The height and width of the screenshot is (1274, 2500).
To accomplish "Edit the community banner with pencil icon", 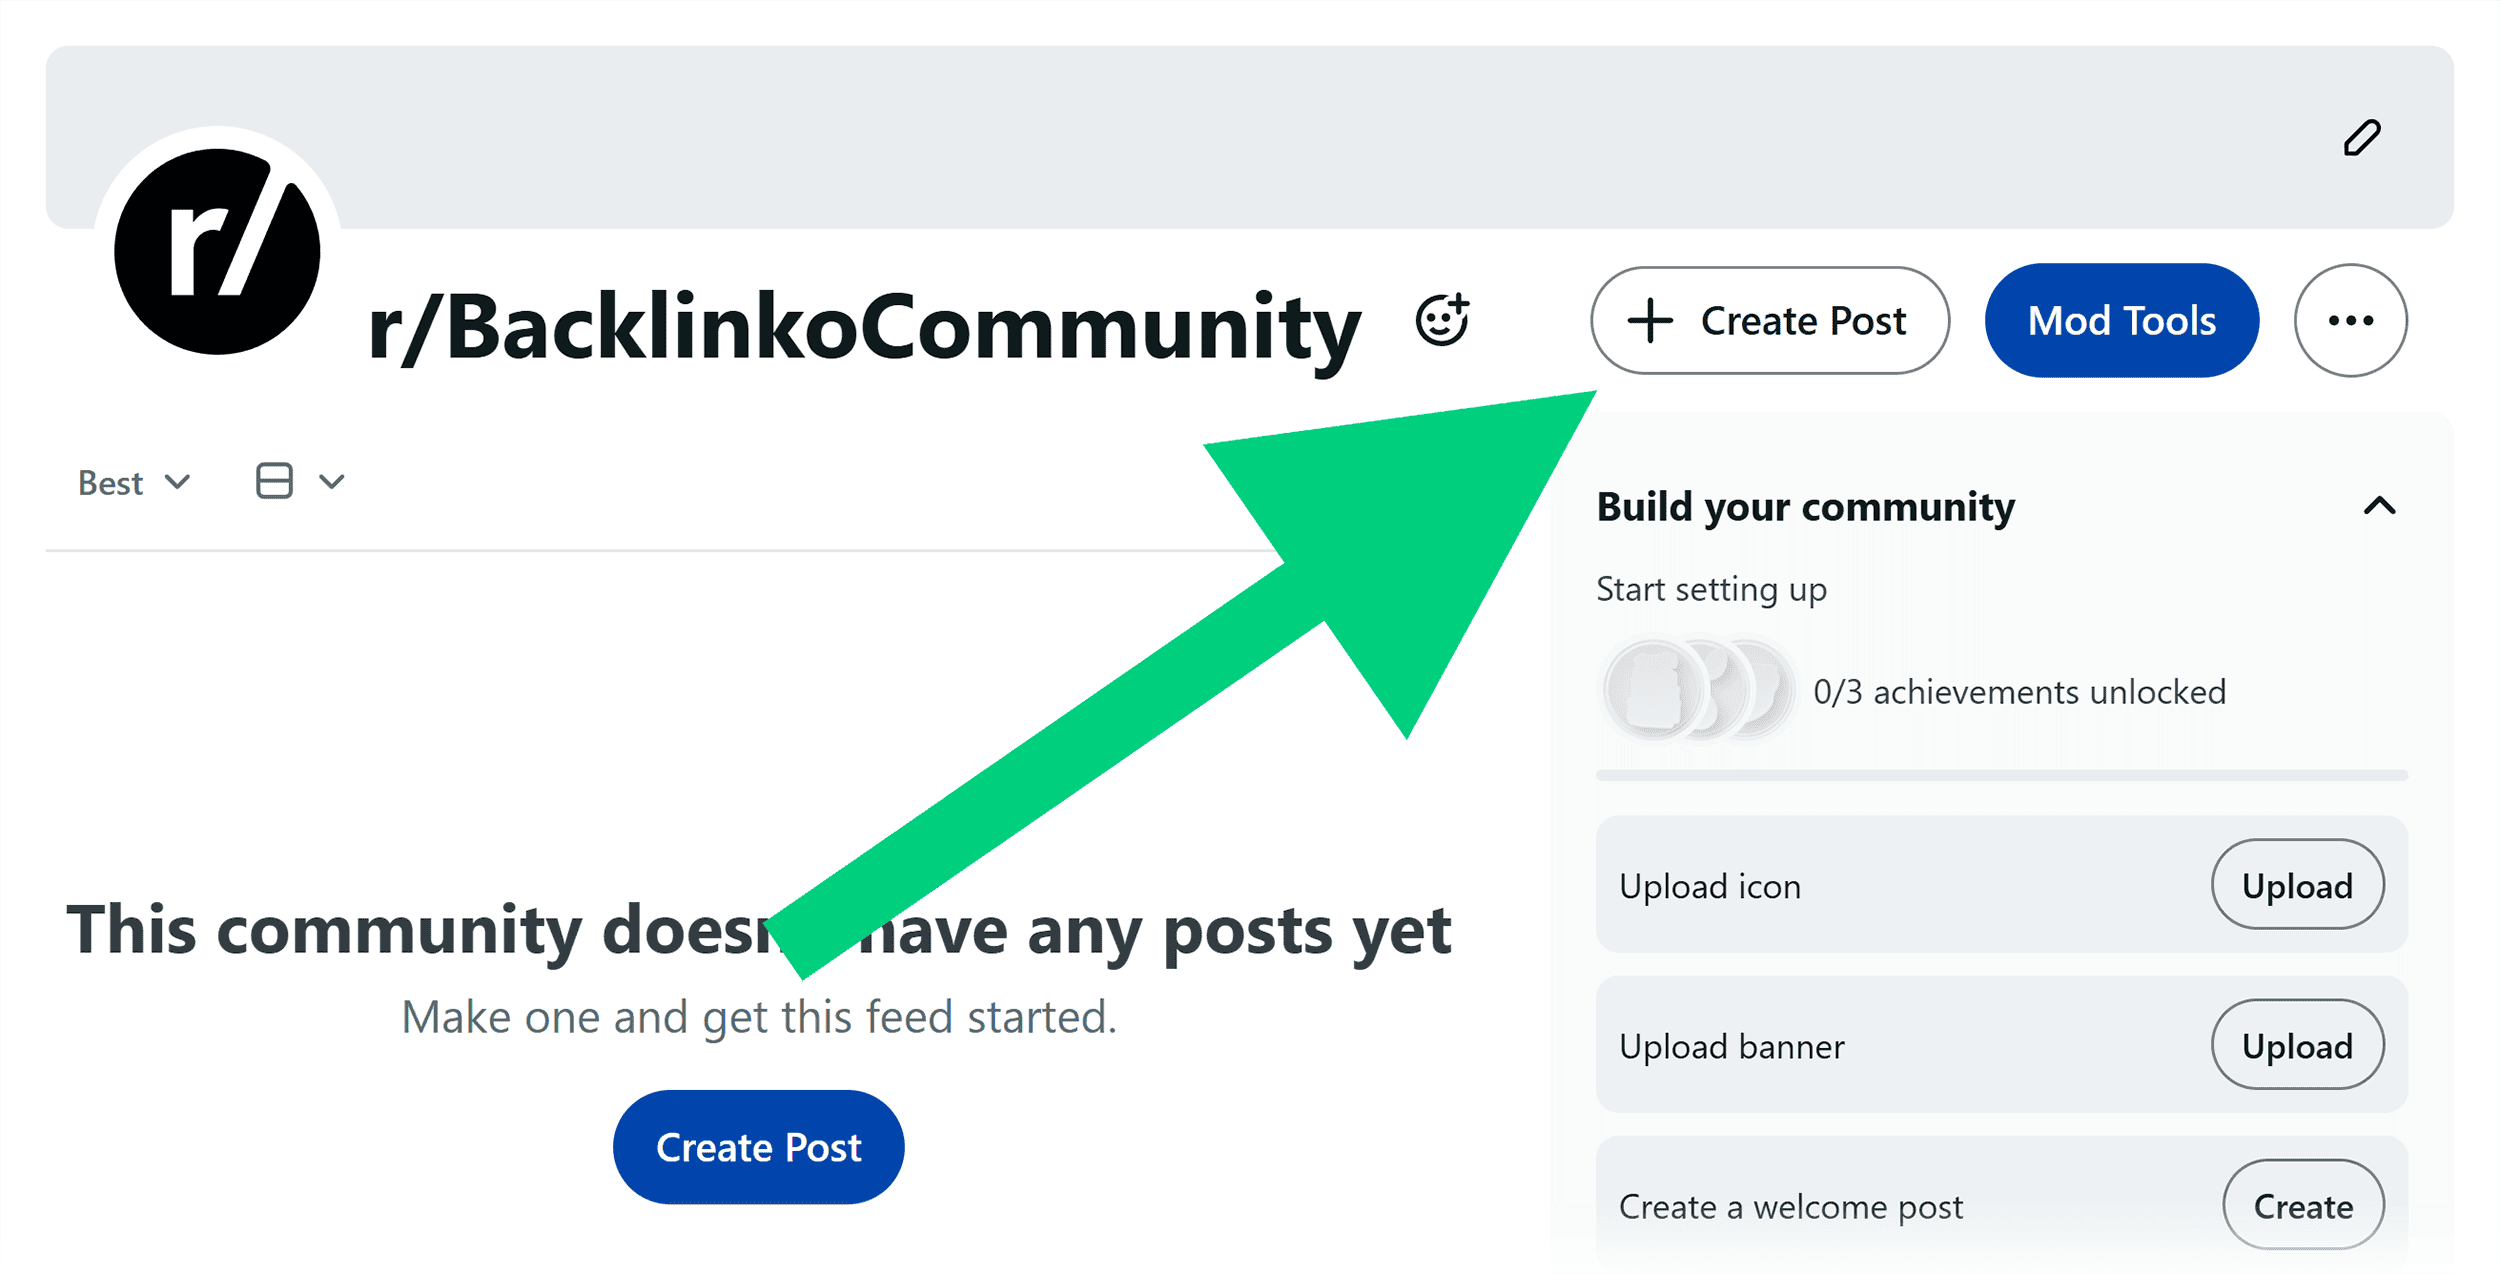I will tap(2362, 138).
